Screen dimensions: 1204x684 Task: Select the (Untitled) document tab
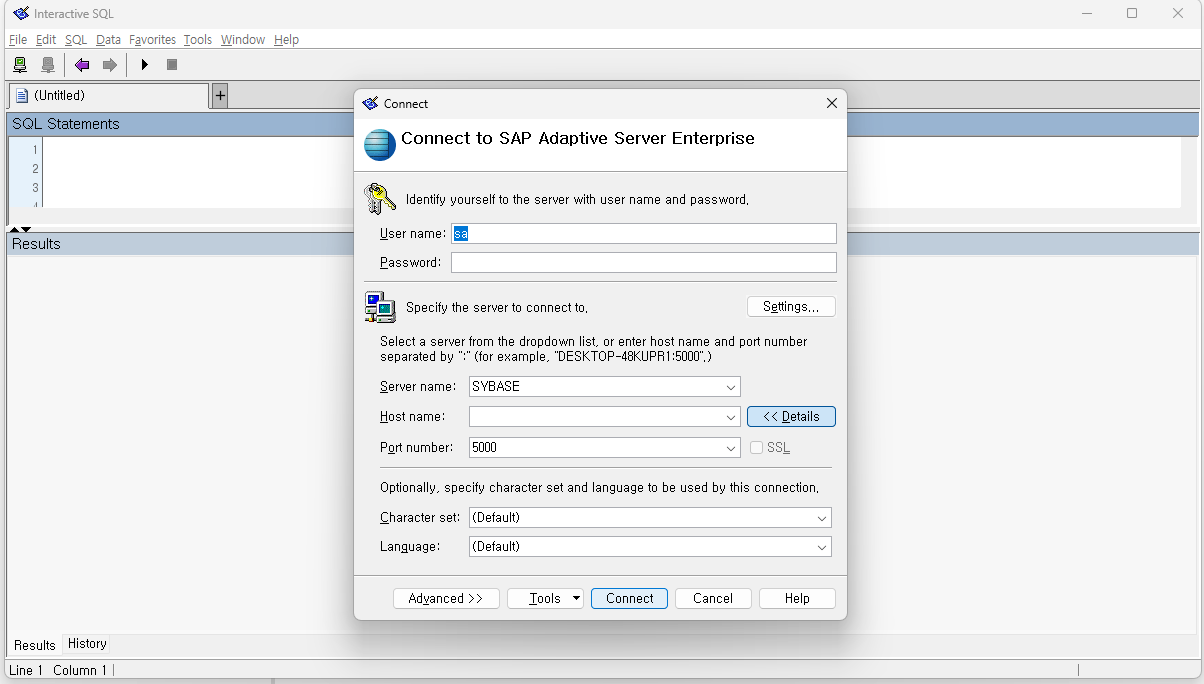tap(108, 96)
